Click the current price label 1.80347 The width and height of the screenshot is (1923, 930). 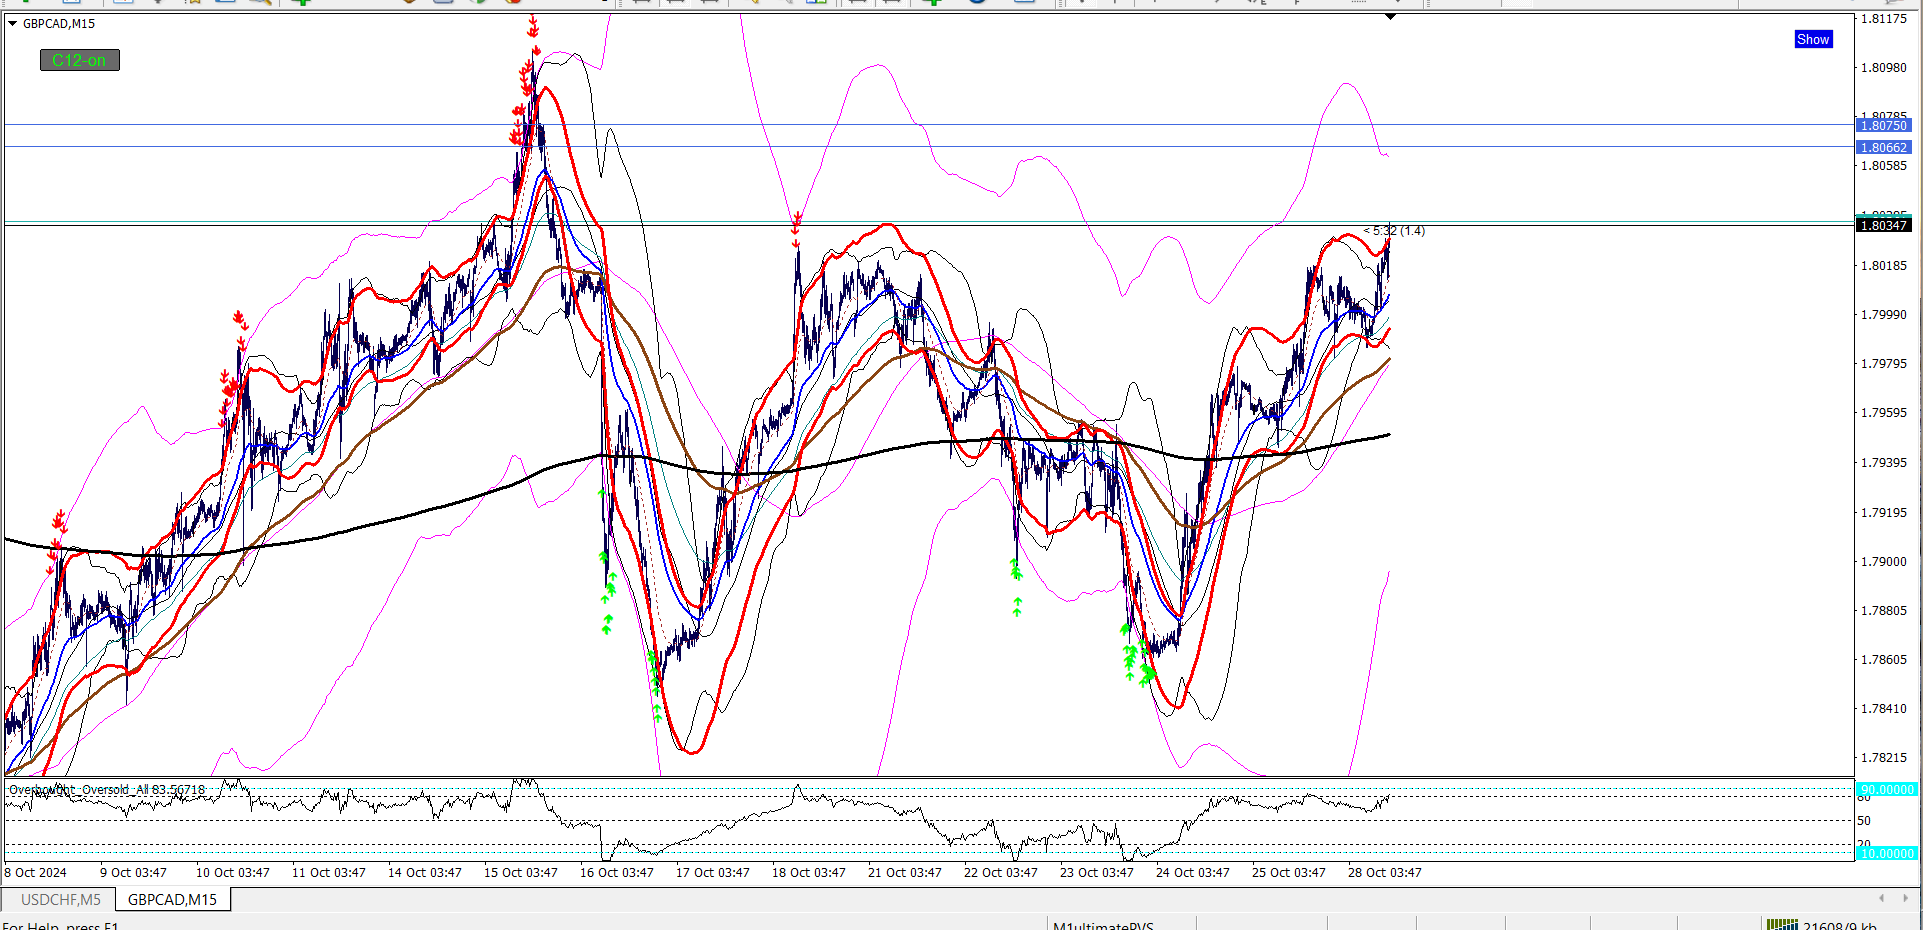(1884, 225)
